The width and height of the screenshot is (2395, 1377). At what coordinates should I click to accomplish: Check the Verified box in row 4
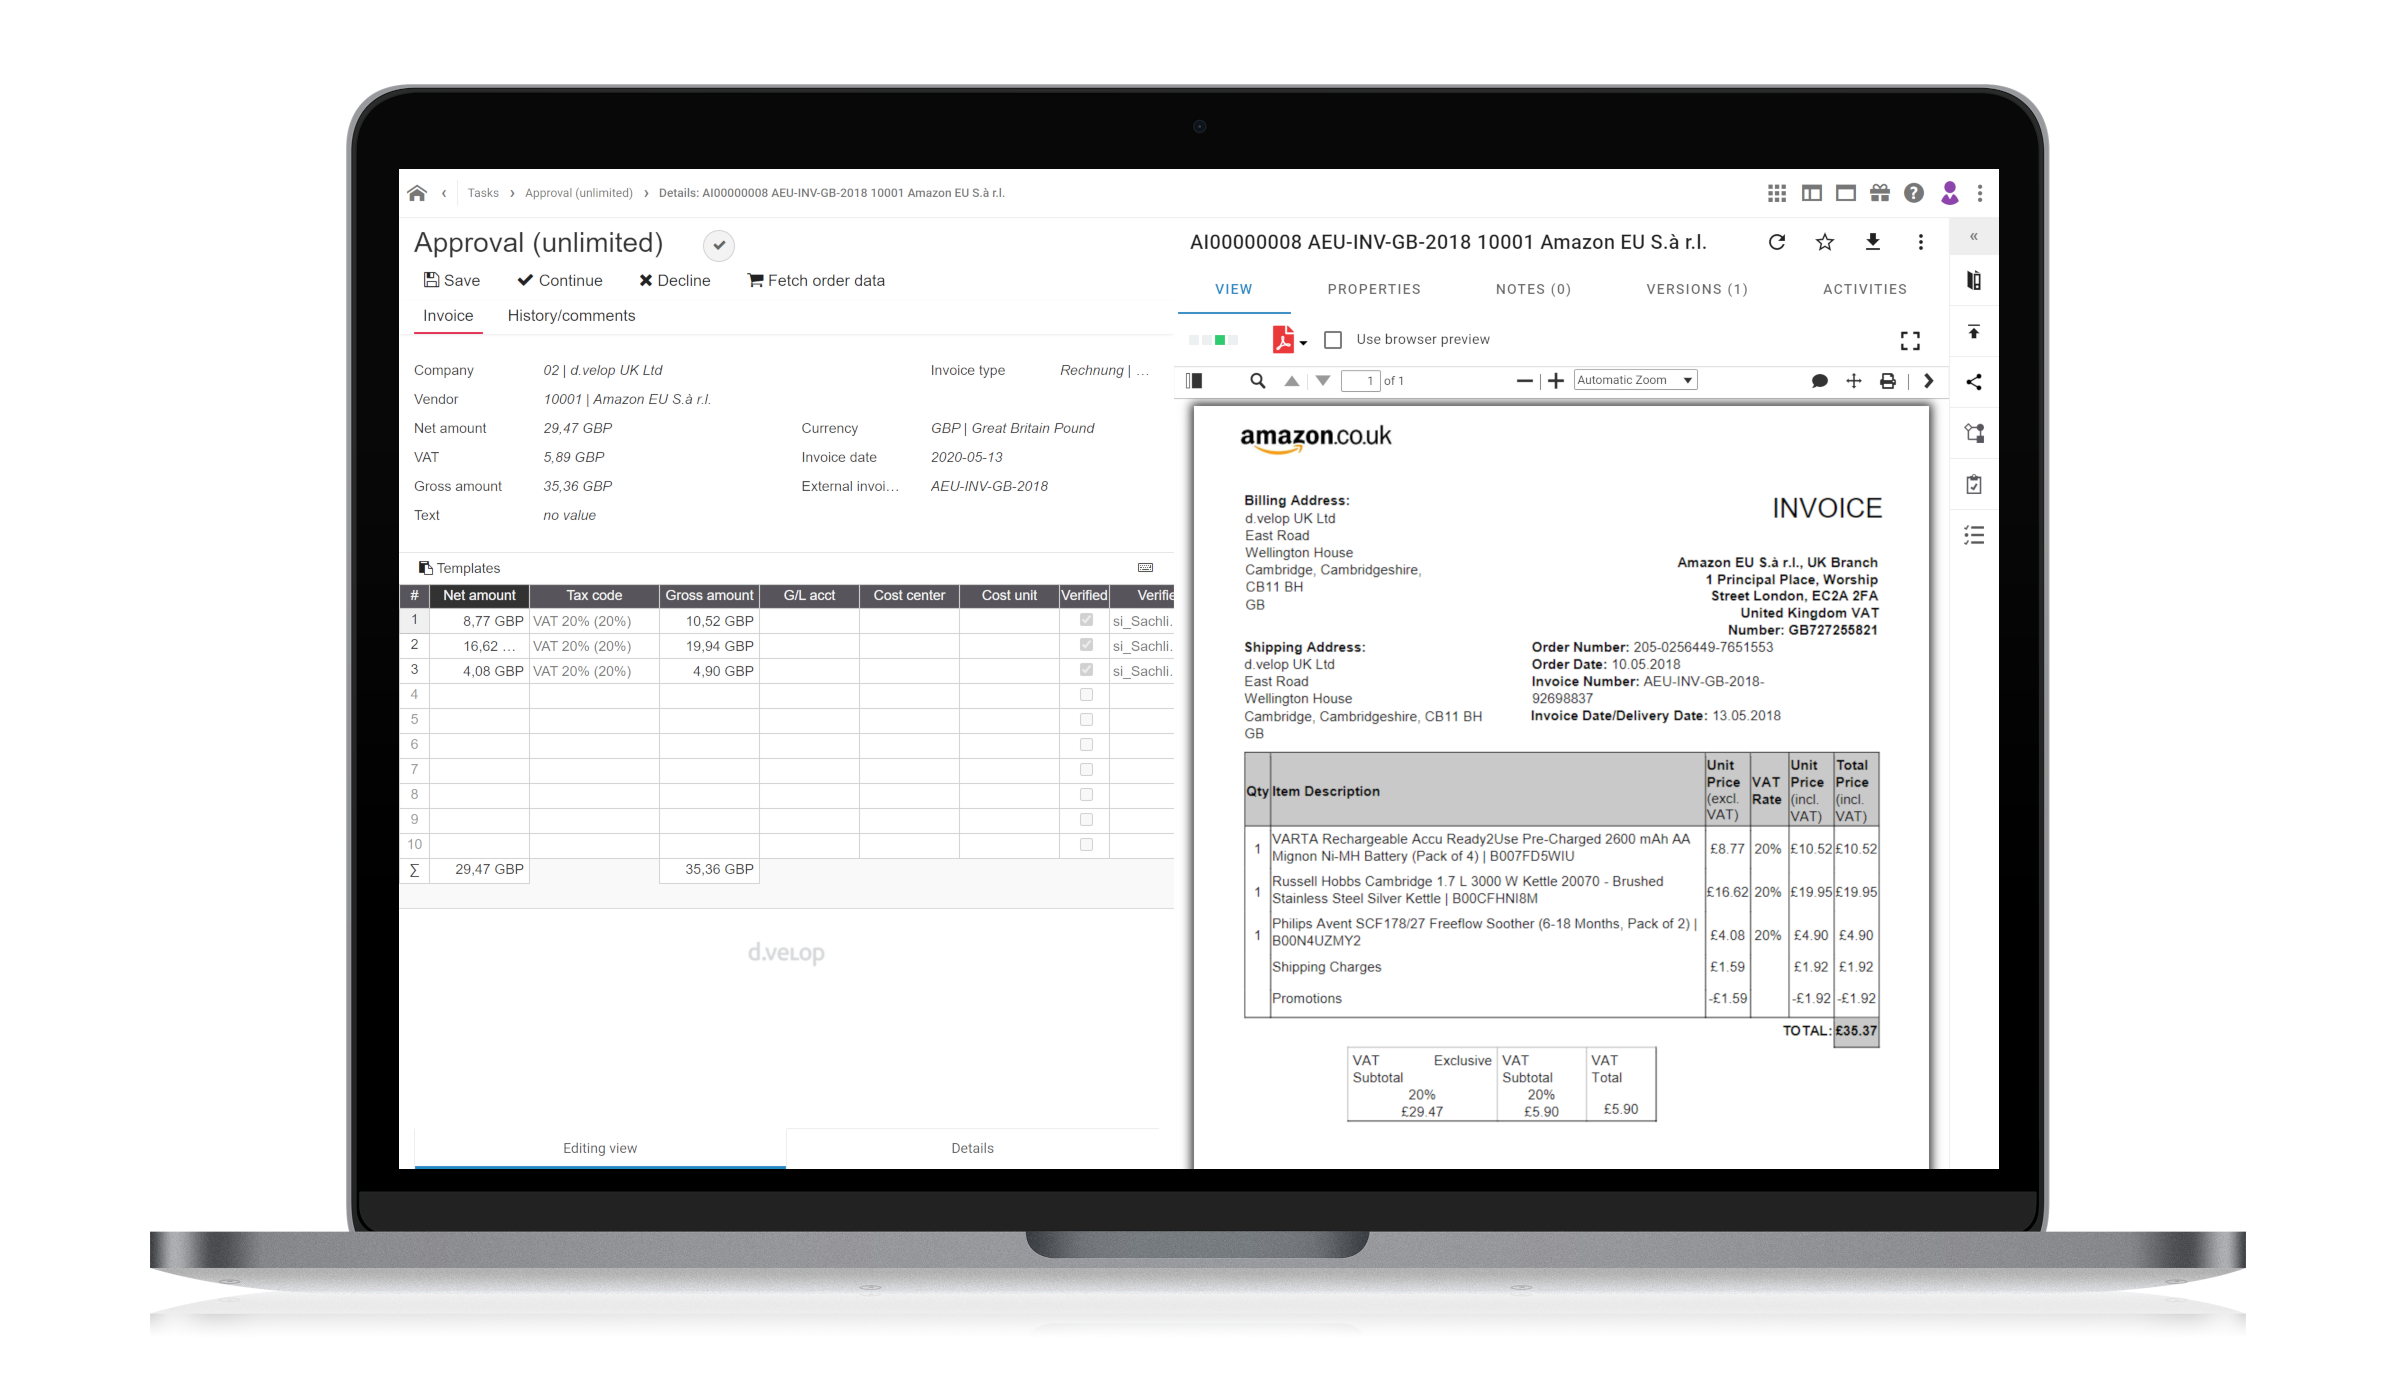[1085, 694]
